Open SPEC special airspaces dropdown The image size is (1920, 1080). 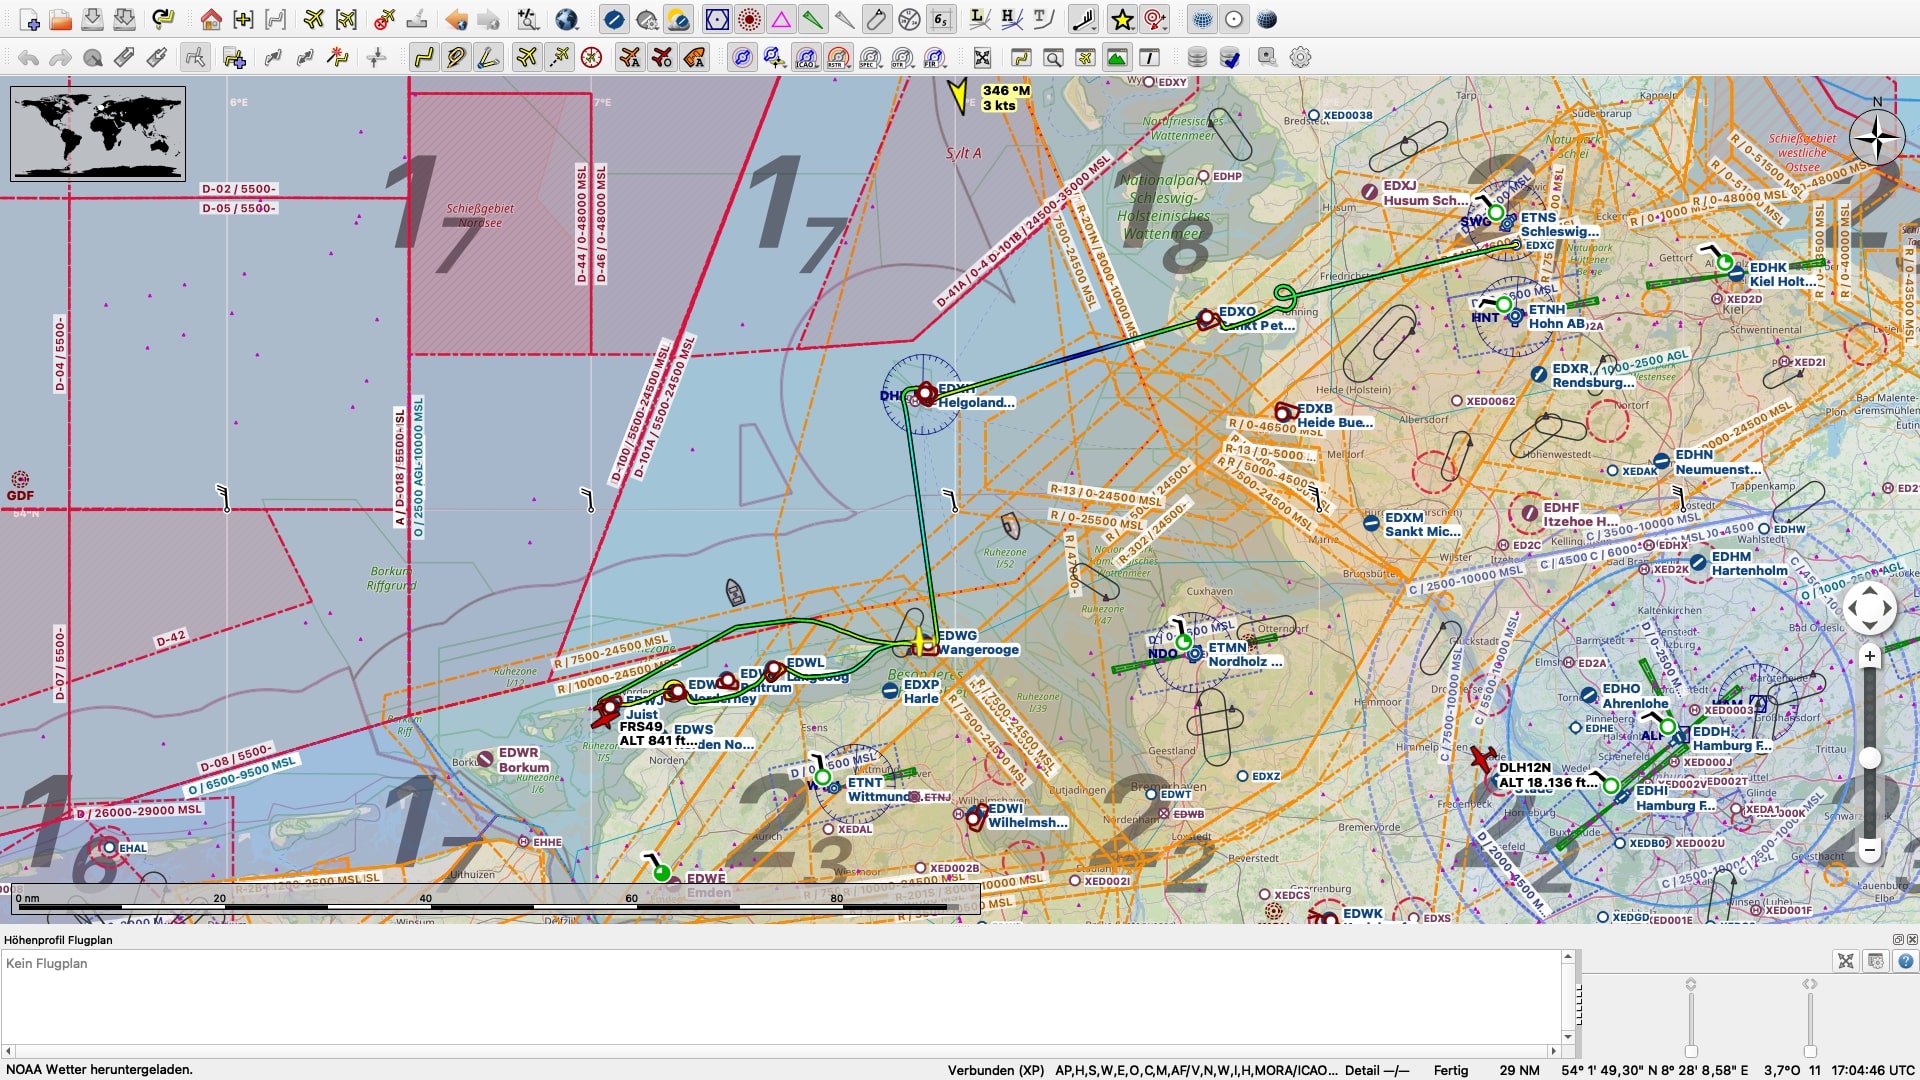[x=871, y=57]
